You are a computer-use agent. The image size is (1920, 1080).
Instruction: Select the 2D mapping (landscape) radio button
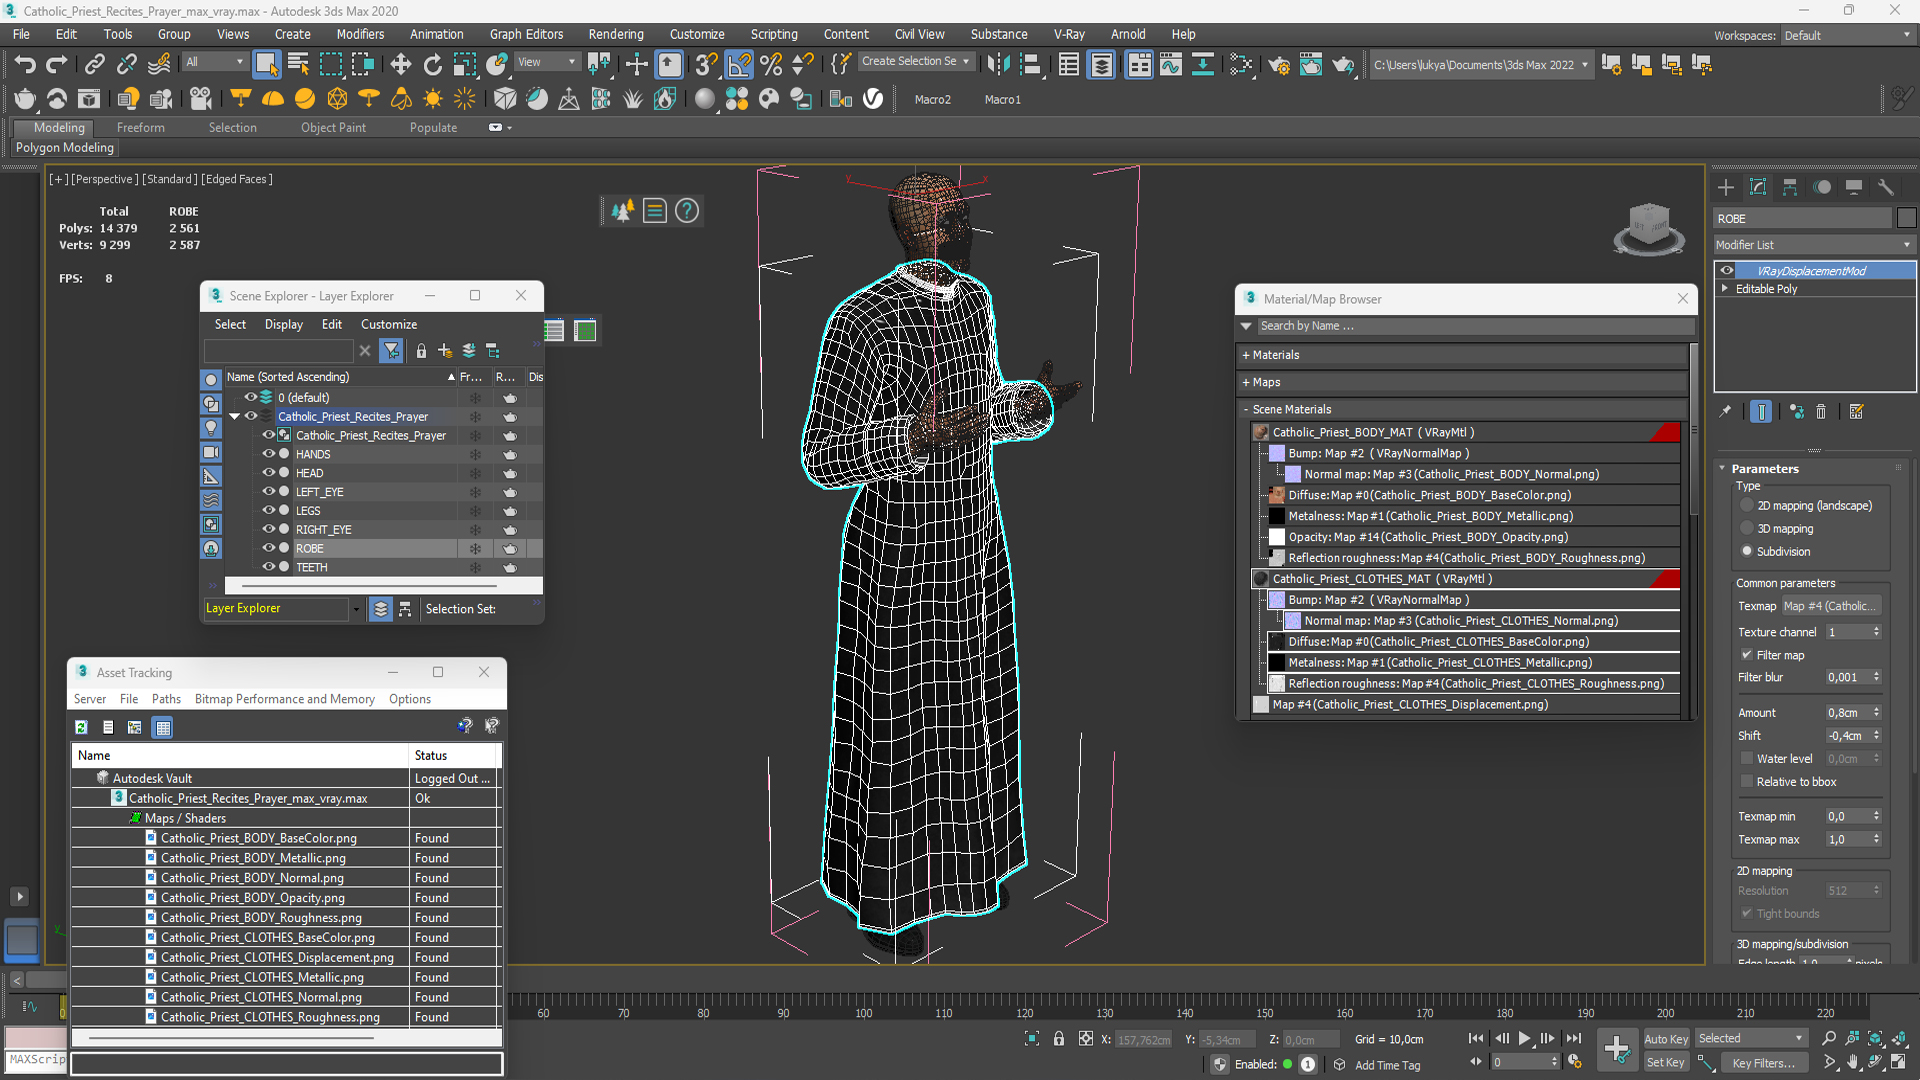click(1747, 506)
